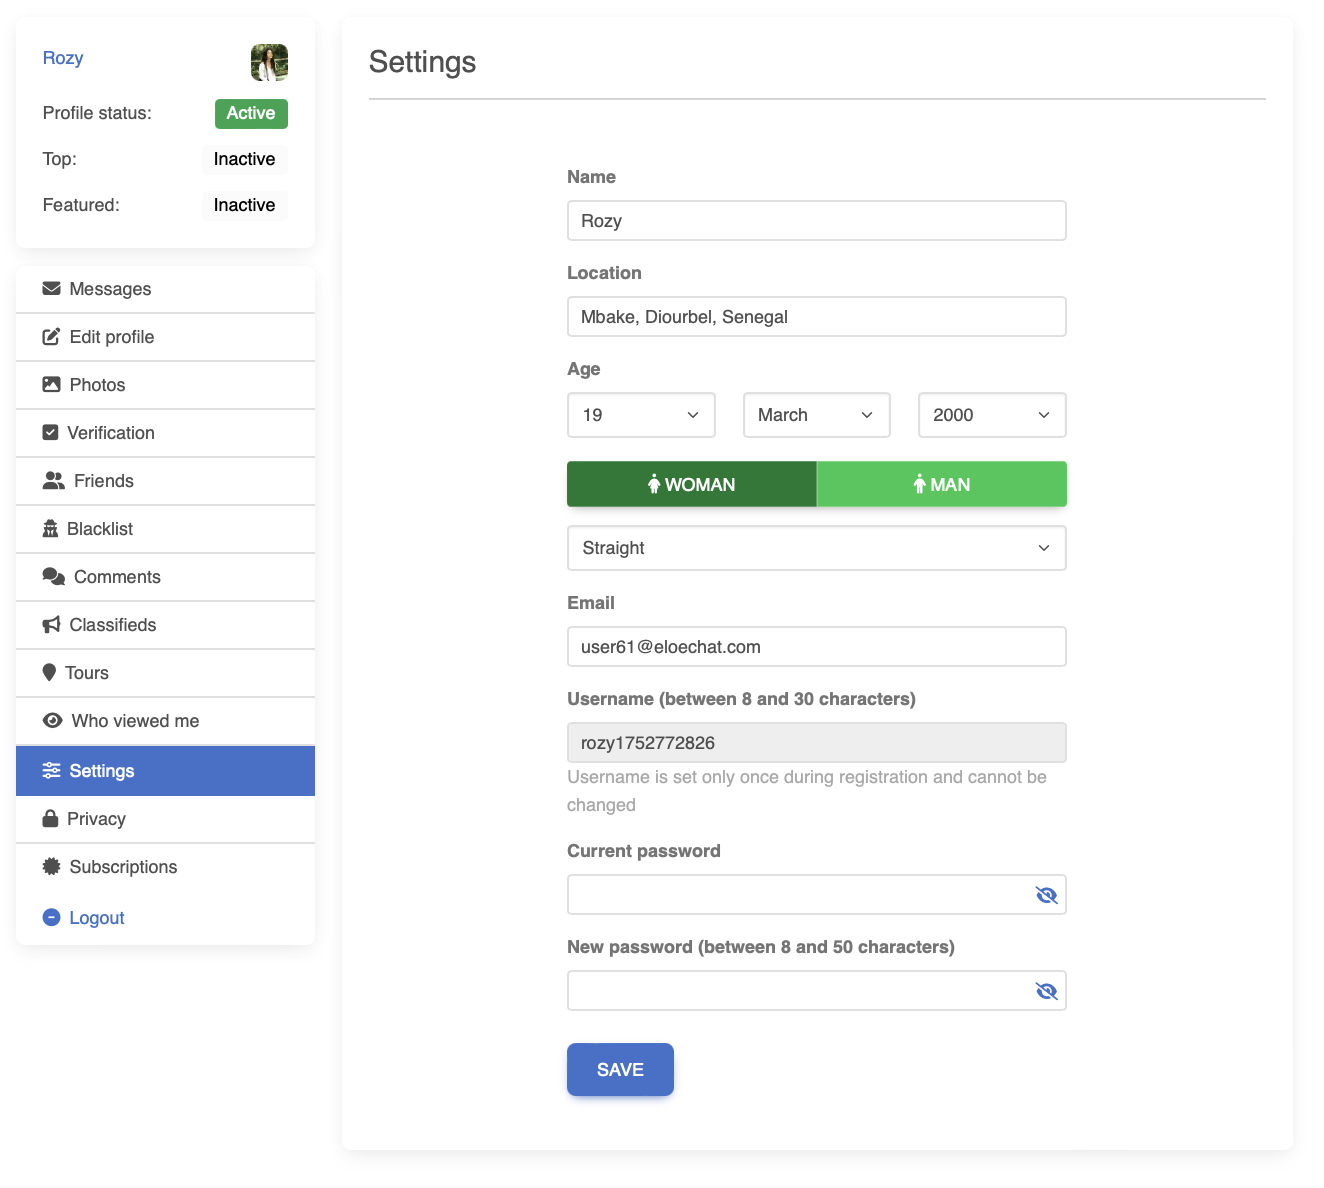
Task: Click the woman figure icon on WOMAN button
Action: pos(654,485)
